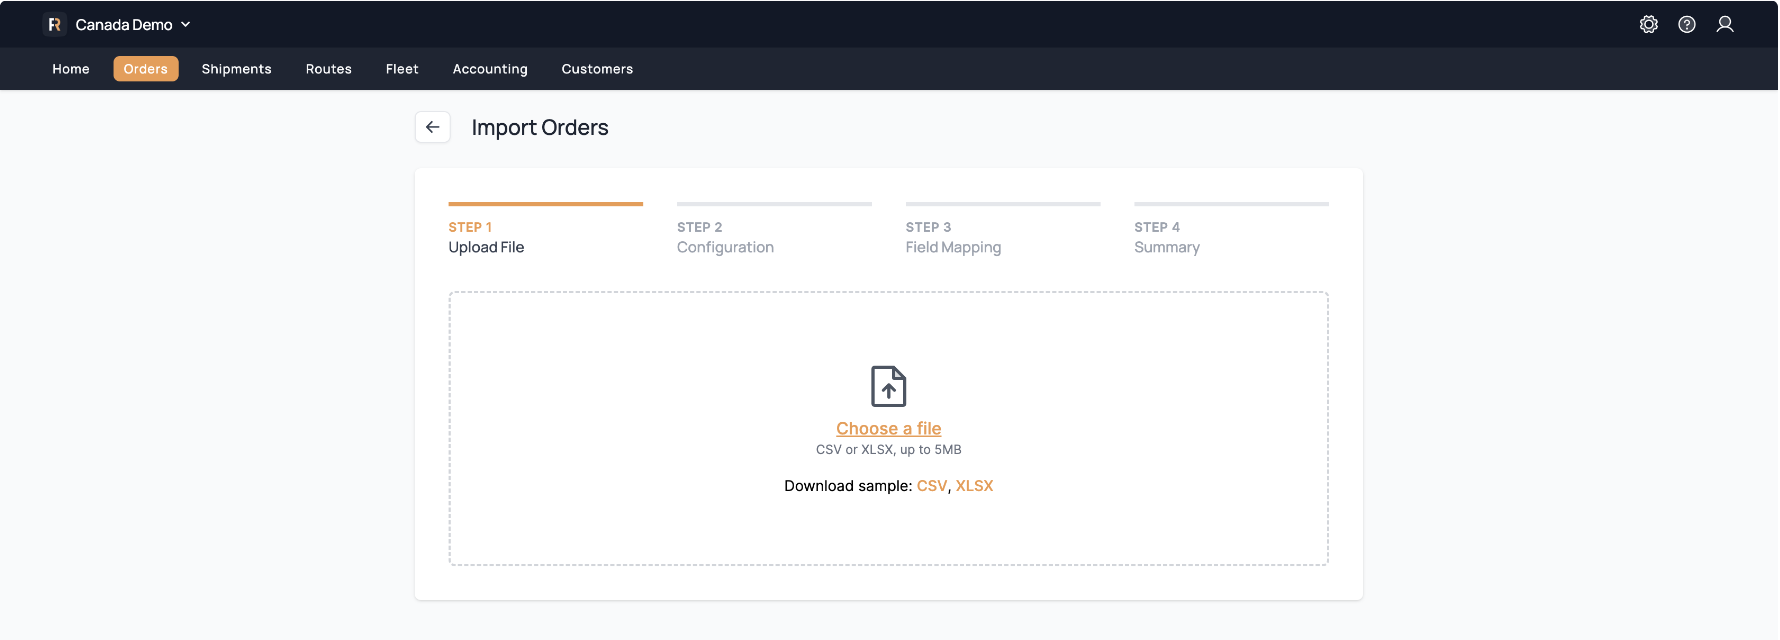Open the Fleet menu

point(402,69)
